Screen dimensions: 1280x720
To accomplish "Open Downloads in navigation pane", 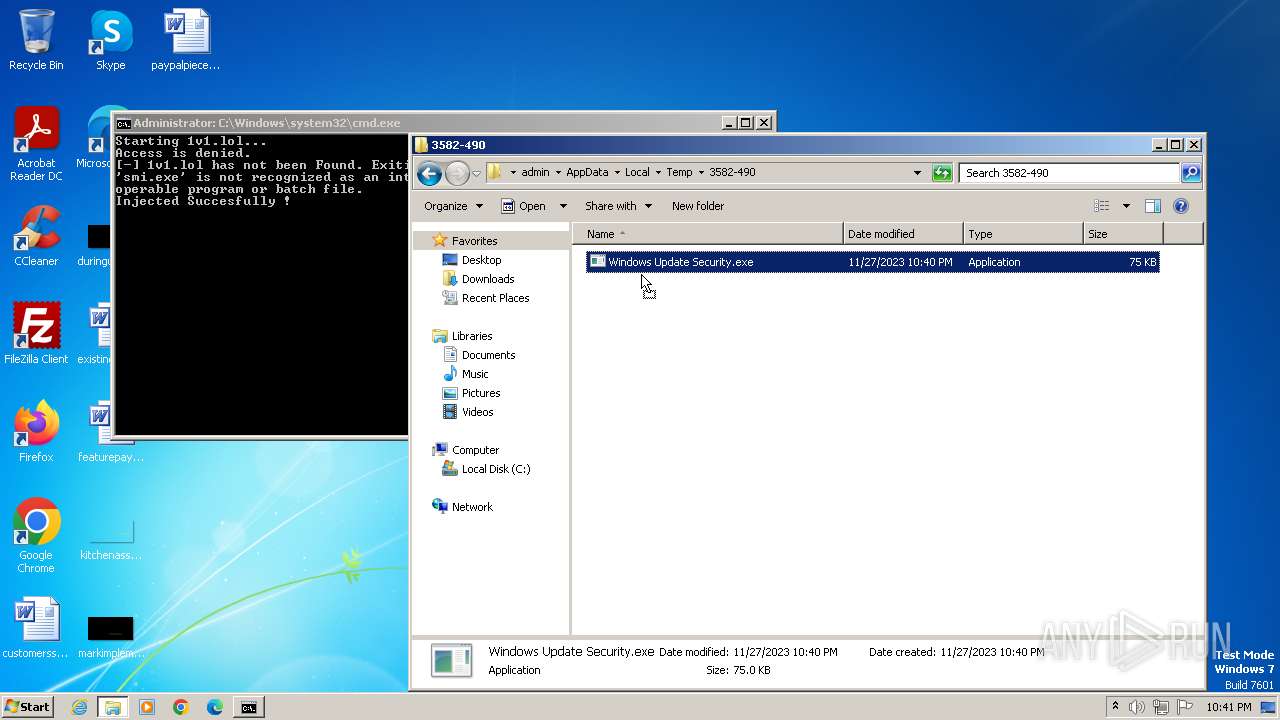I will pyautogui.click(x=488, y=279).
